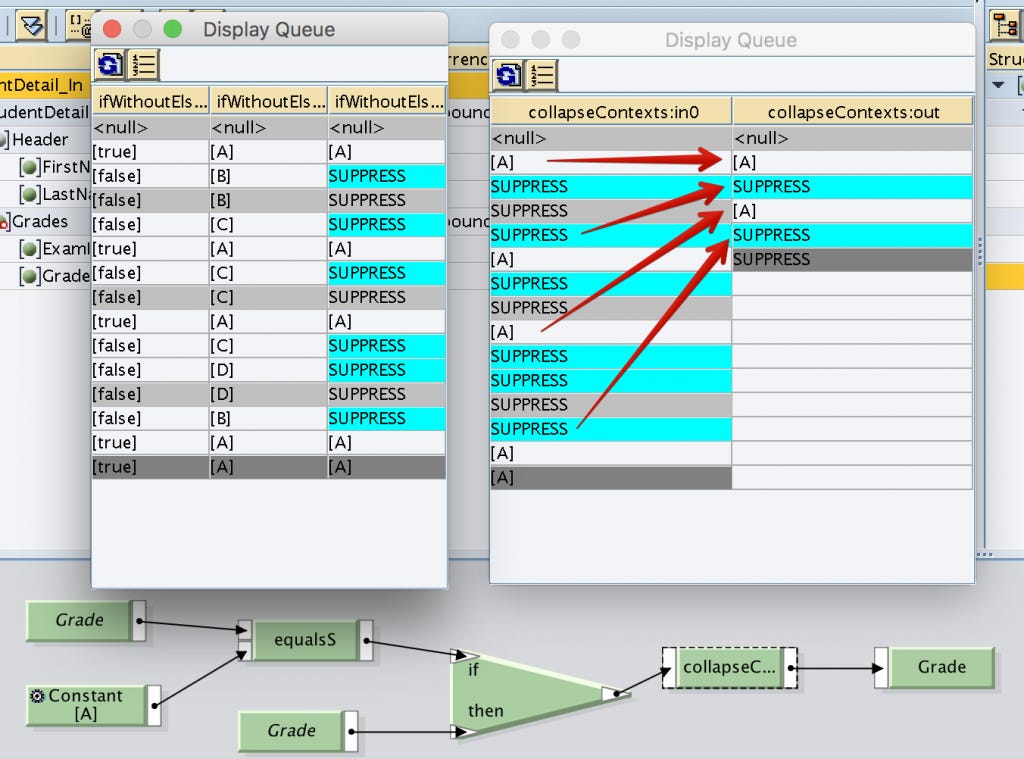The width and height of the screenshot is (1024, 759).
Task: Select the Header tree node
Action: (x=40, y=139)
